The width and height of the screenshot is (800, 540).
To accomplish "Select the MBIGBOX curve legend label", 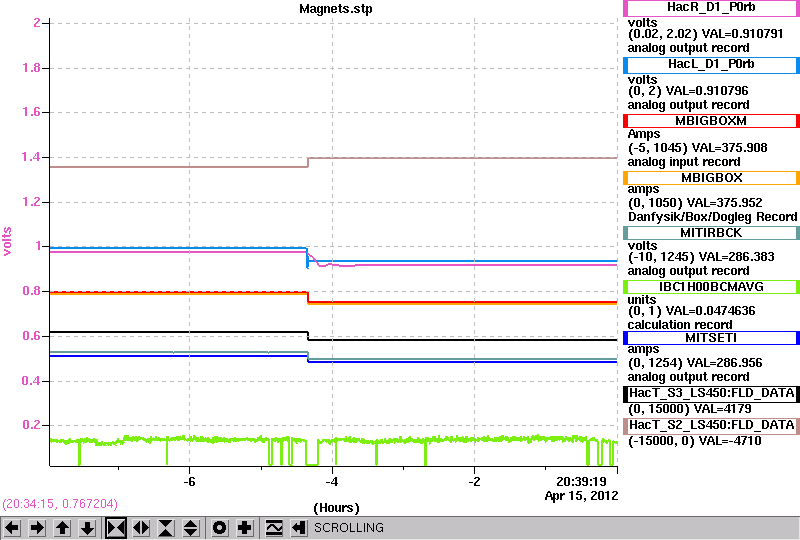I will click(711, 178).
